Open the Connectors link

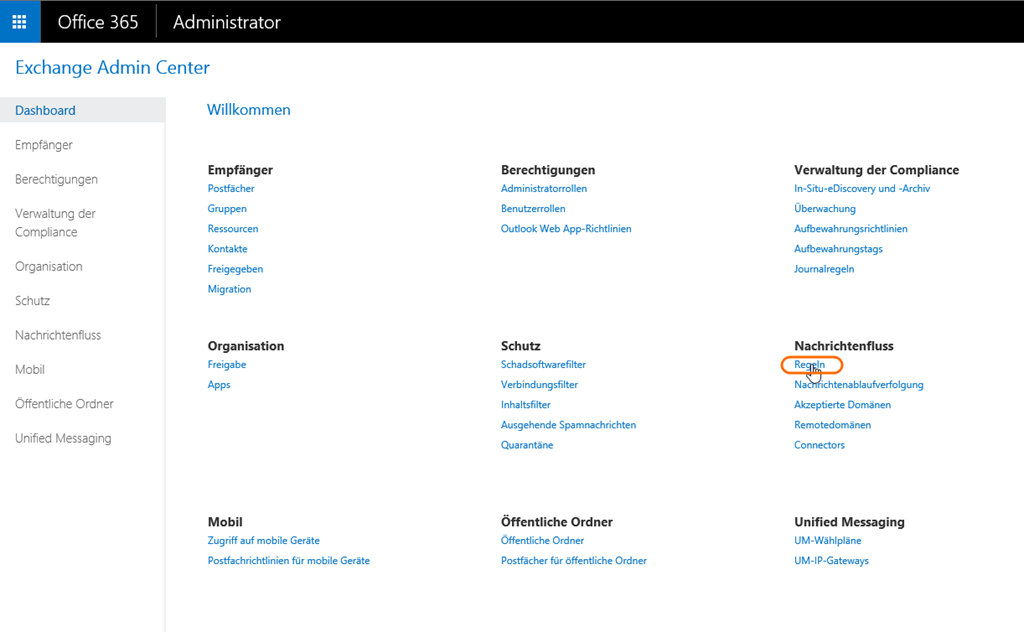coord(819,445)
